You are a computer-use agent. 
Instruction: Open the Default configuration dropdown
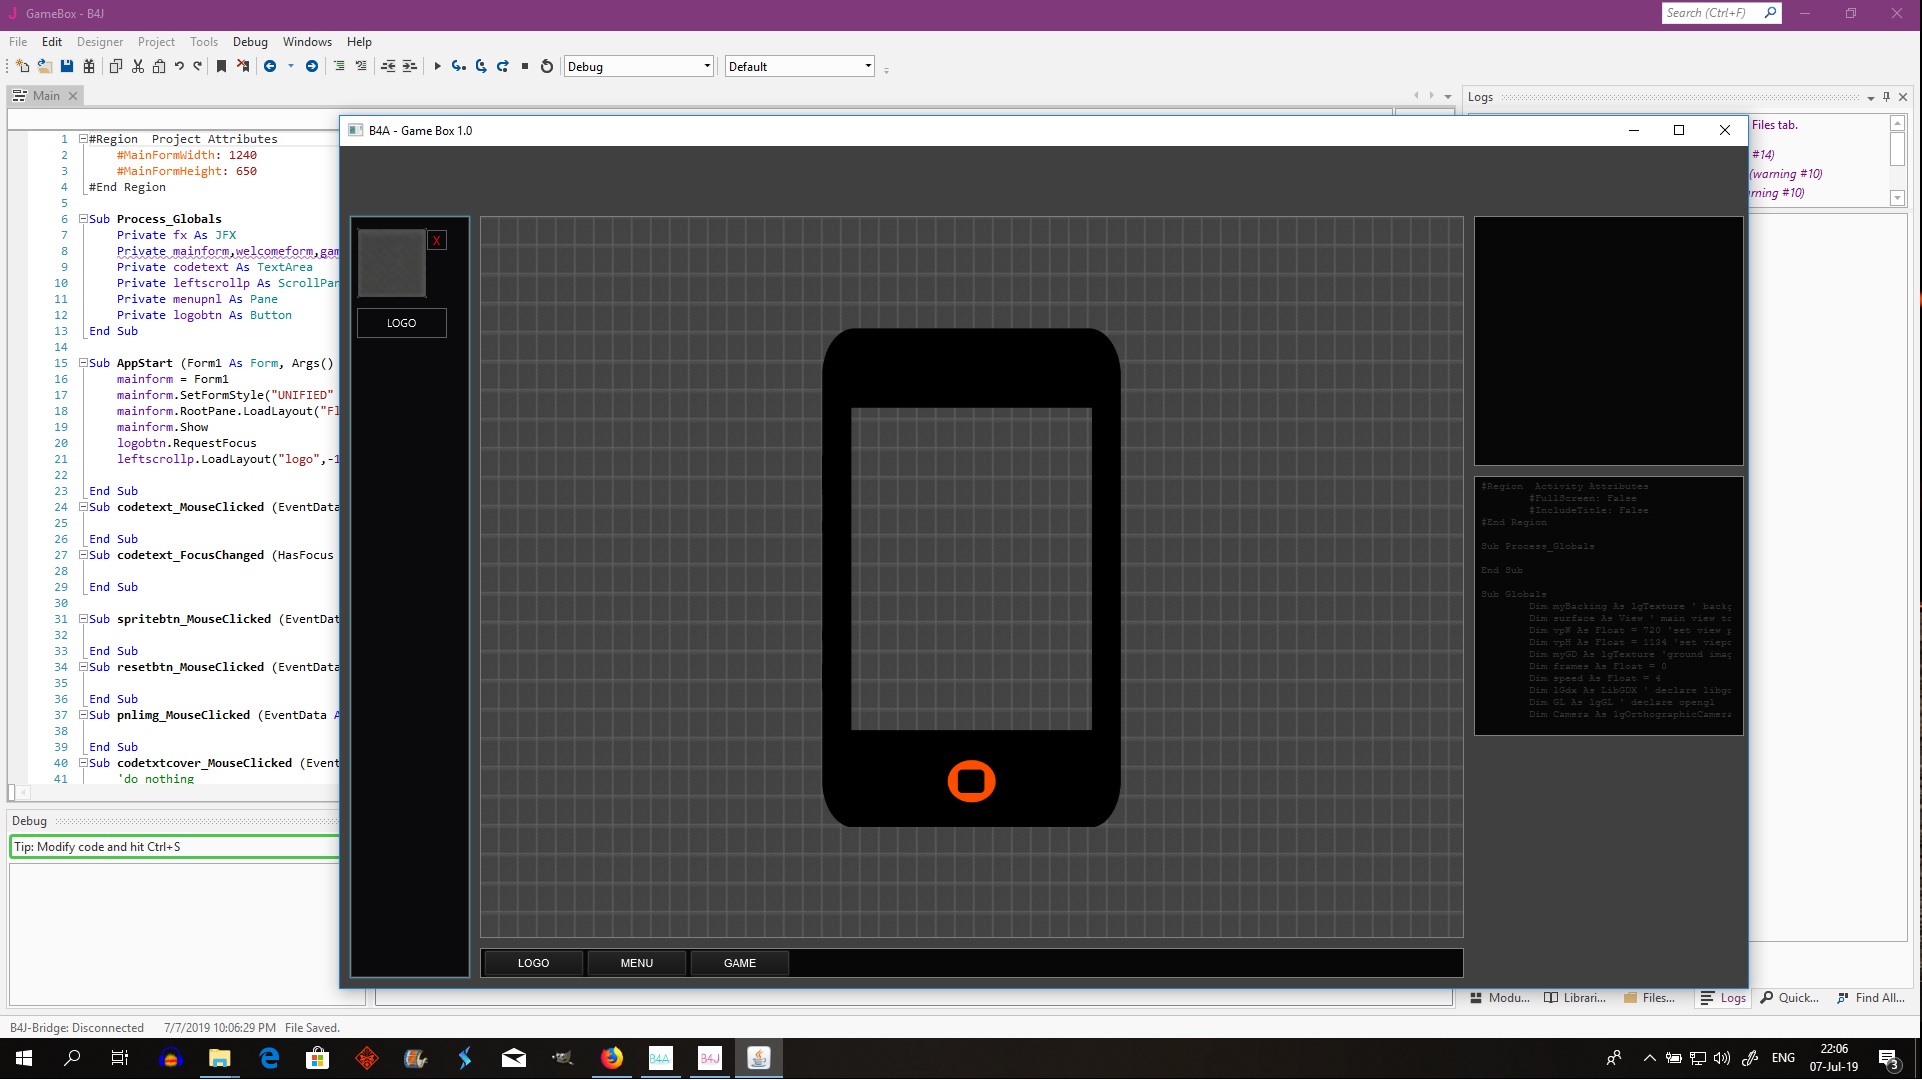(x=867, y=66)
